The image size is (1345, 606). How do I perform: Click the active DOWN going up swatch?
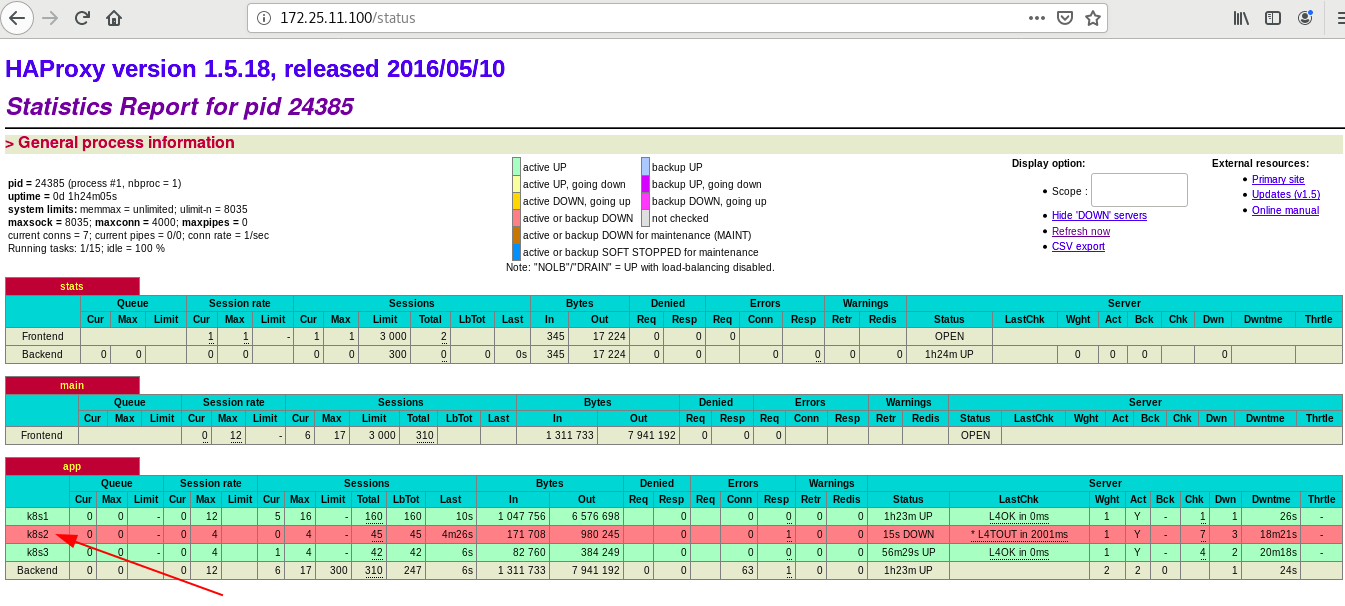tap(517, 200)
